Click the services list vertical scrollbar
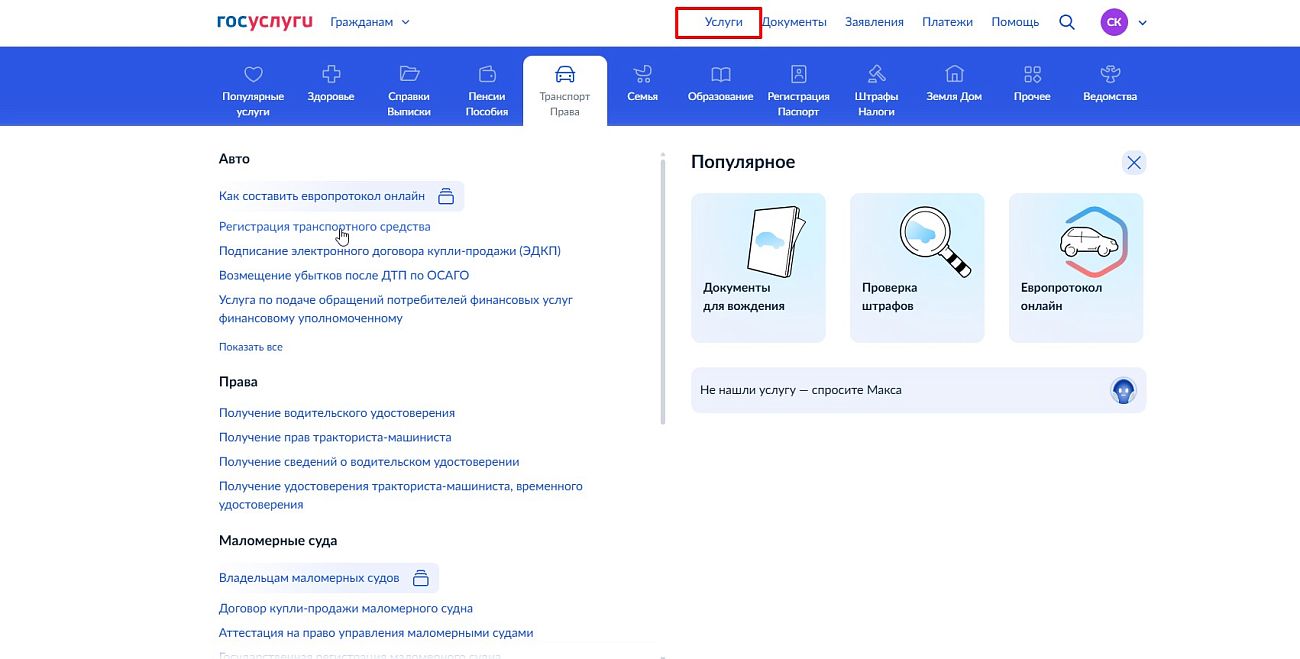This screenshot has height=659, width=1300. tap(662, 290)
